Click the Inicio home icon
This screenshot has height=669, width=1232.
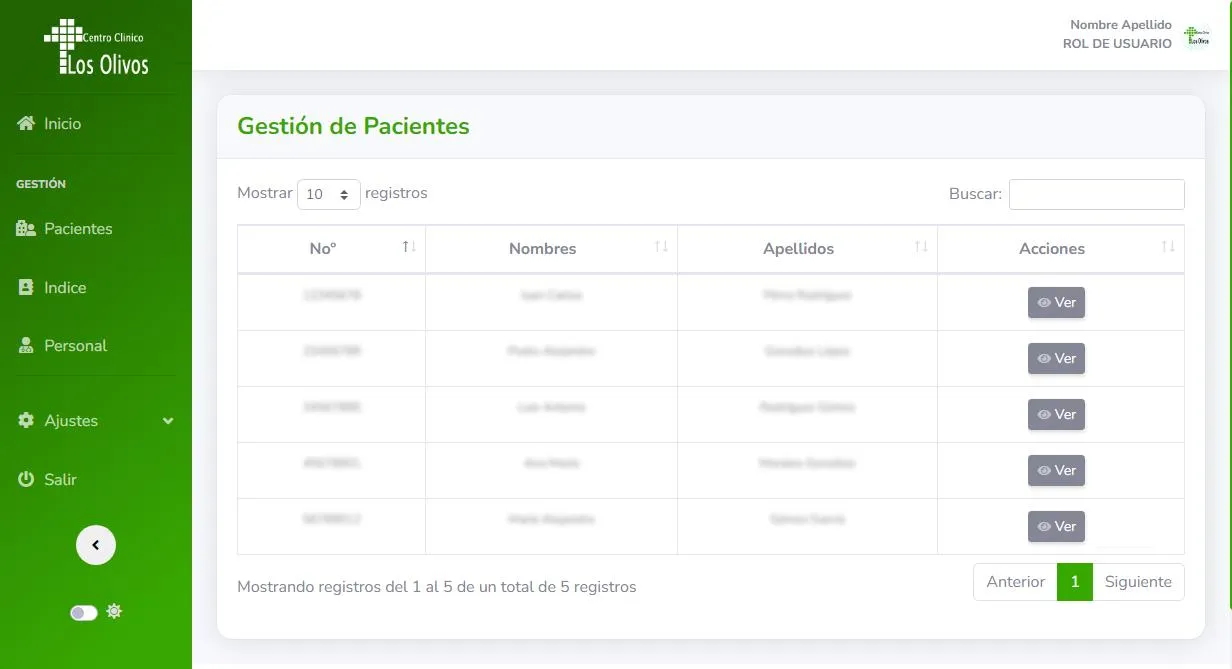[26, 124]
